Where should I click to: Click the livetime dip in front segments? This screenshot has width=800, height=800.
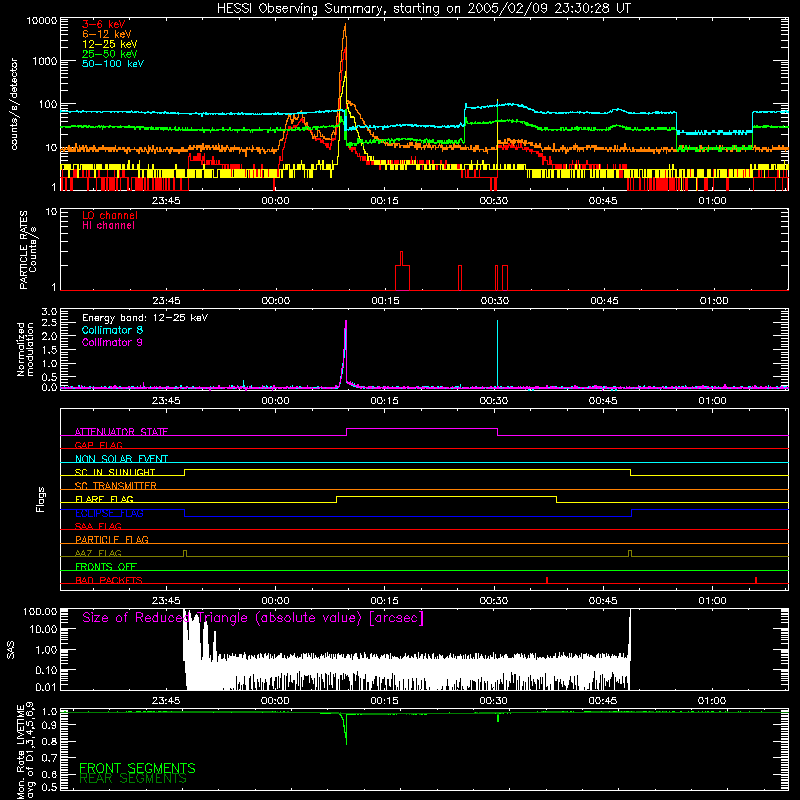pyautogui.click(x=345, y=730)
